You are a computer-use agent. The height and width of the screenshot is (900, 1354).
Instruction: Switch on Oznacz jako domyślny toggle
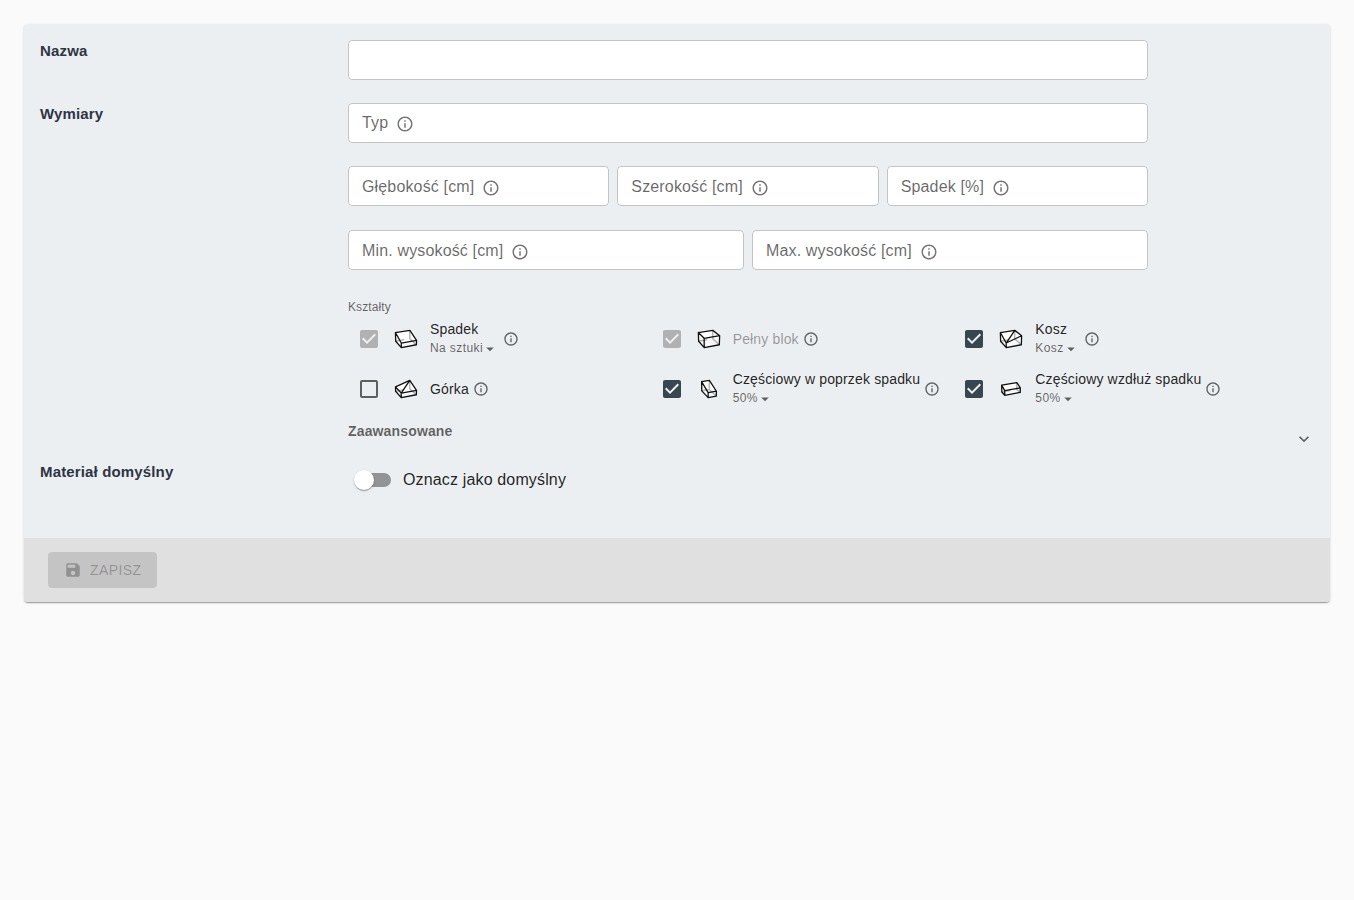pos(373,480)
